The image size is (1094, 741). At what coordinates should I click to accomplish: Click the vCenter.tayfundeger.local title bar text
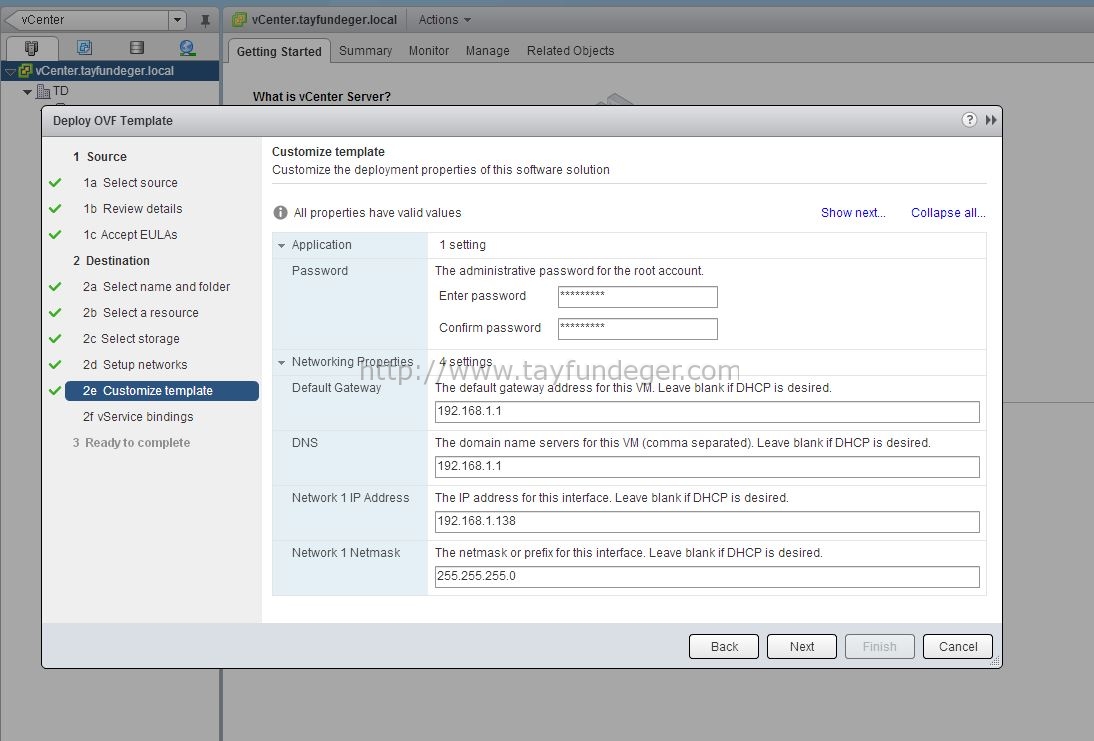(324, 20)
